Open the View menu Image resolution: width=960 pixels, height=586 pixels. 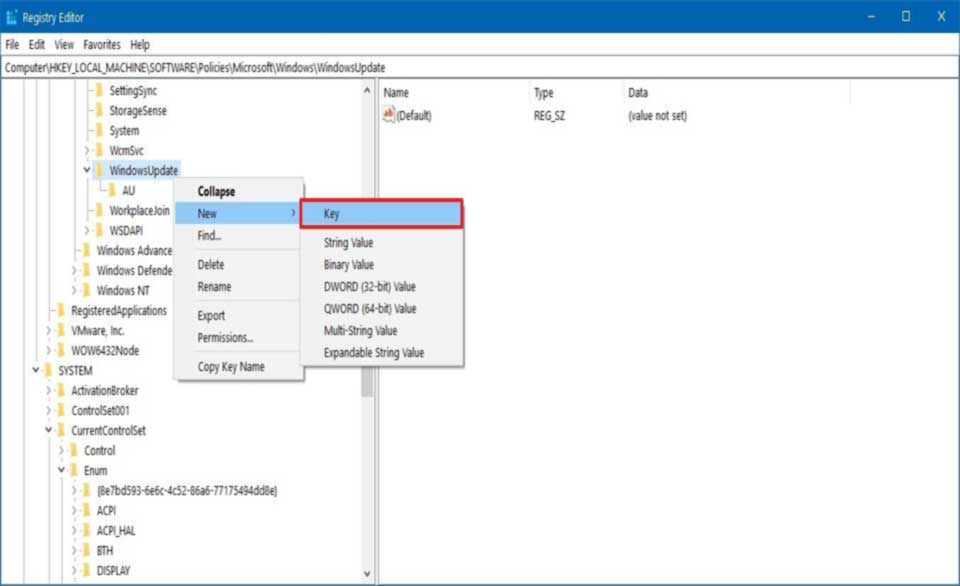point(64,45)
